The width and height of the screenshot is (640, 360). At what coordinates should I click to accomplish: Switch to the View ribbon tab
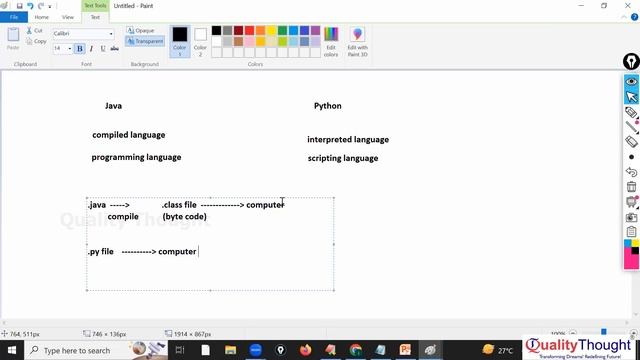[68, 17]
